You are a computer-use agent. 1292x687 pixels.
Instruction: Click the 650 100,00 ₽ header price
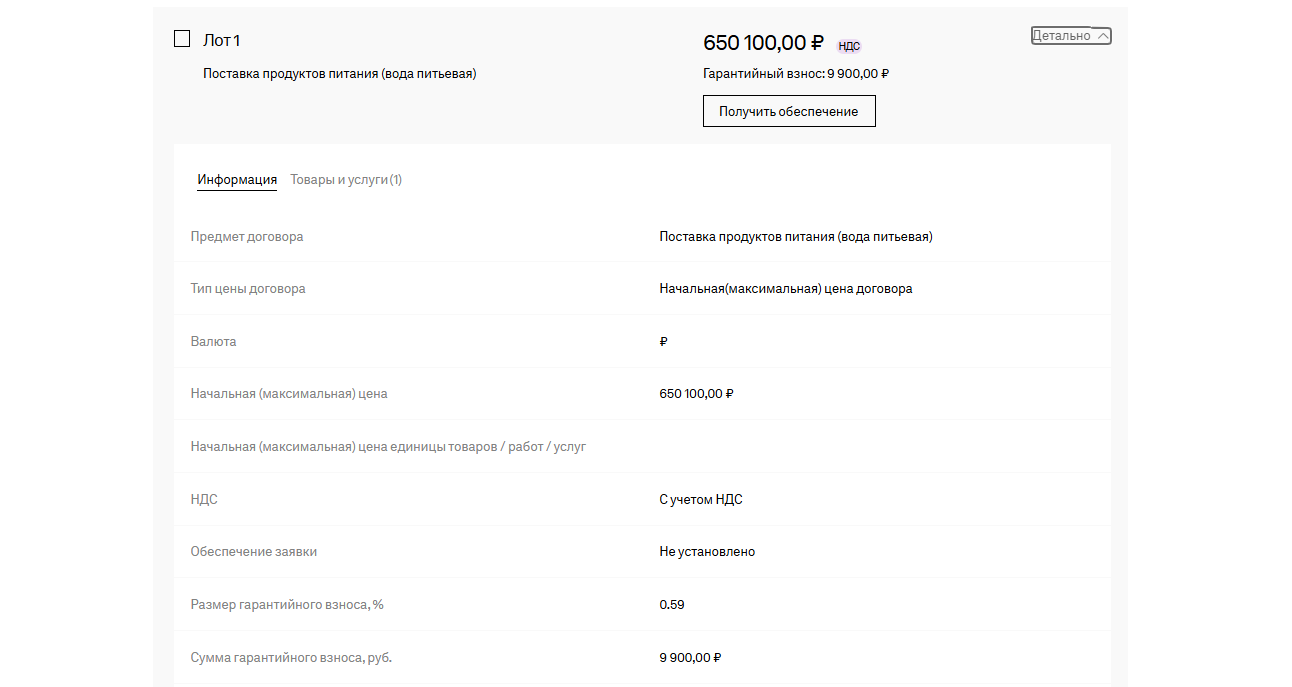coord(763,43)
